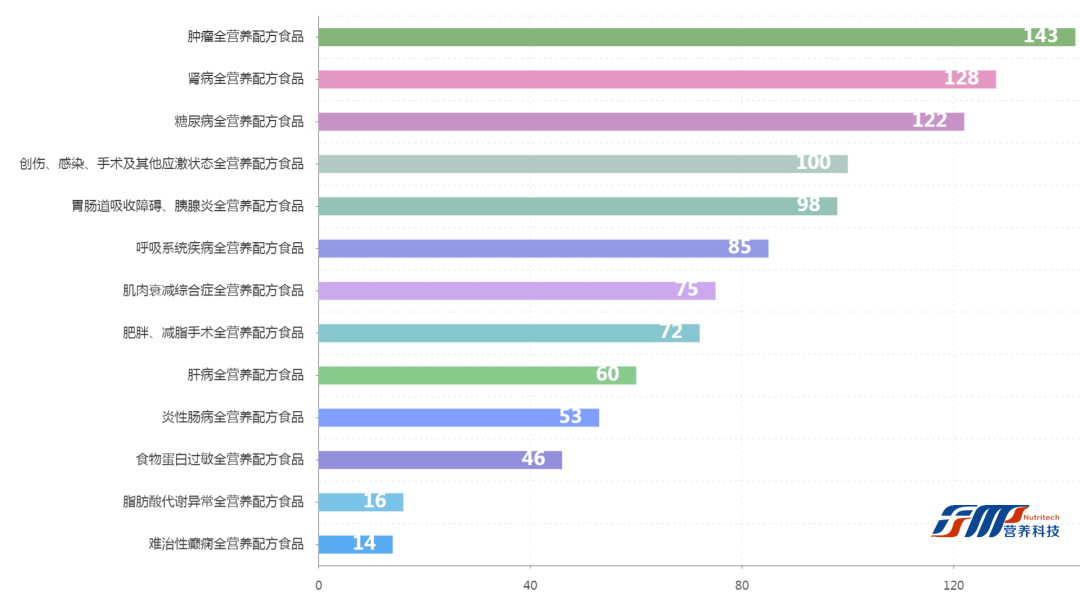Select the green 肿瘤全营养配方食品 bar

[660, 37]
